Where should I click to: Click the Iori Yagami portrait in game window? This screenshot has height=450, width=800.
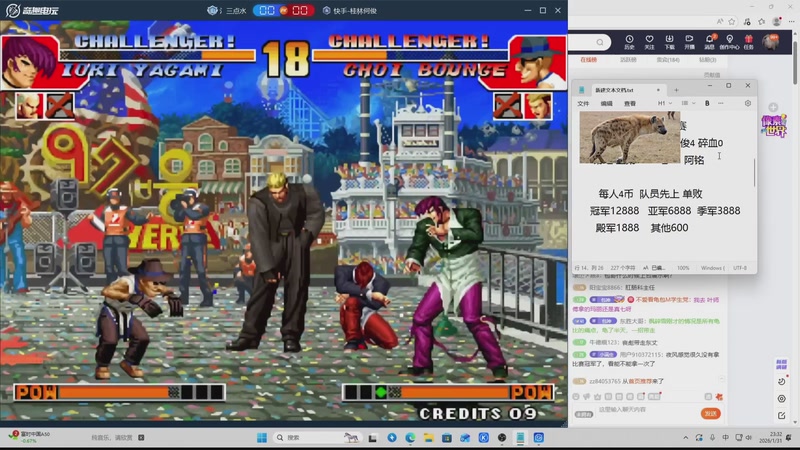(28, 62)
